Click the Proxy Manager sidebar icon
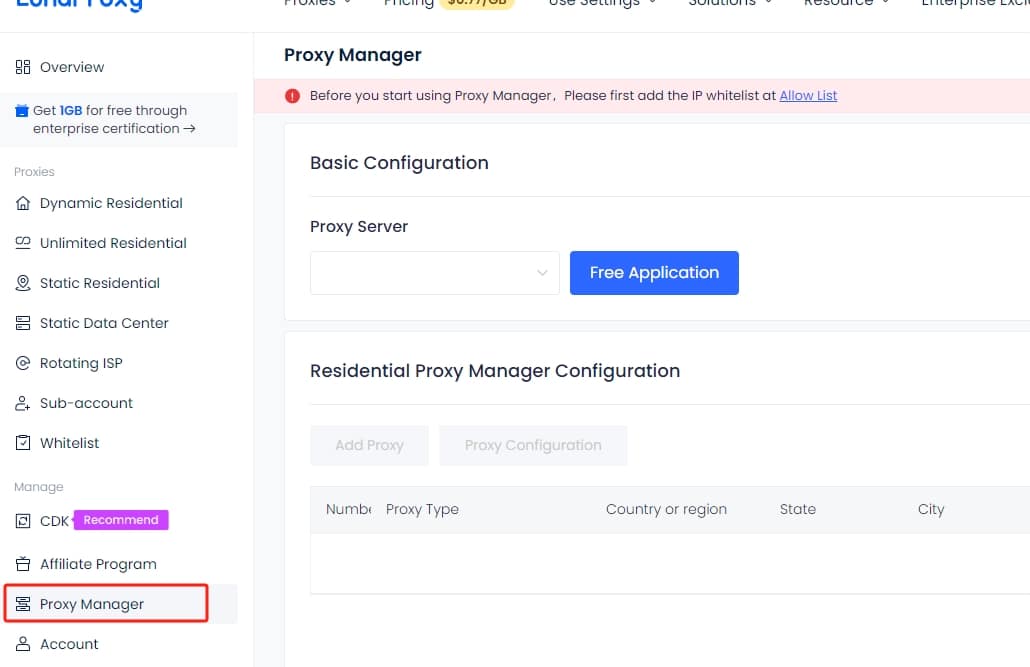The image size is (1030, 667). click(23, 604)
